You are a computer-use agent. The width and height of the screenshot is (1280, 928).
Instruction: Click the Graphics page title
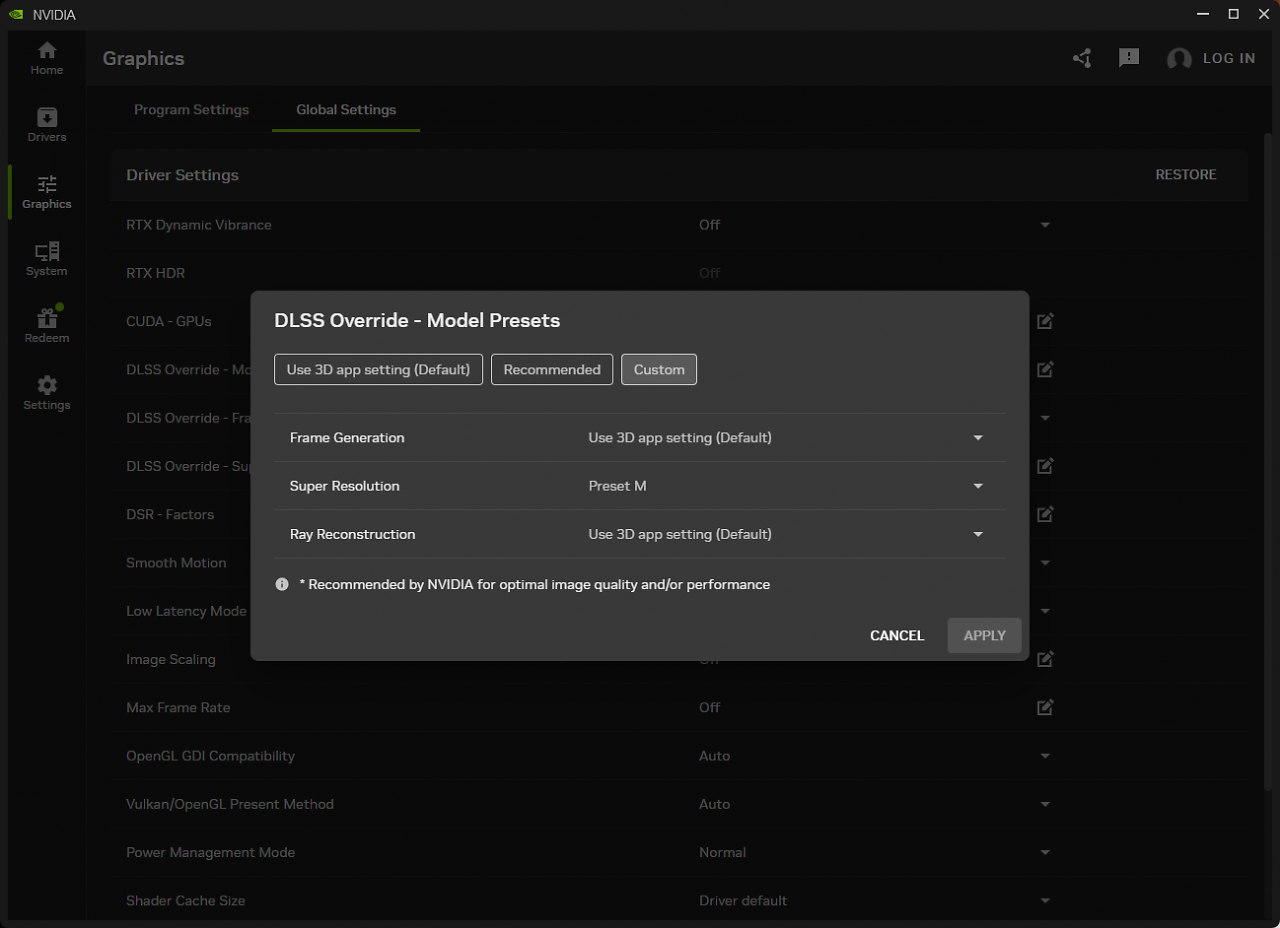pyautogui.click(x=143, y=58)
